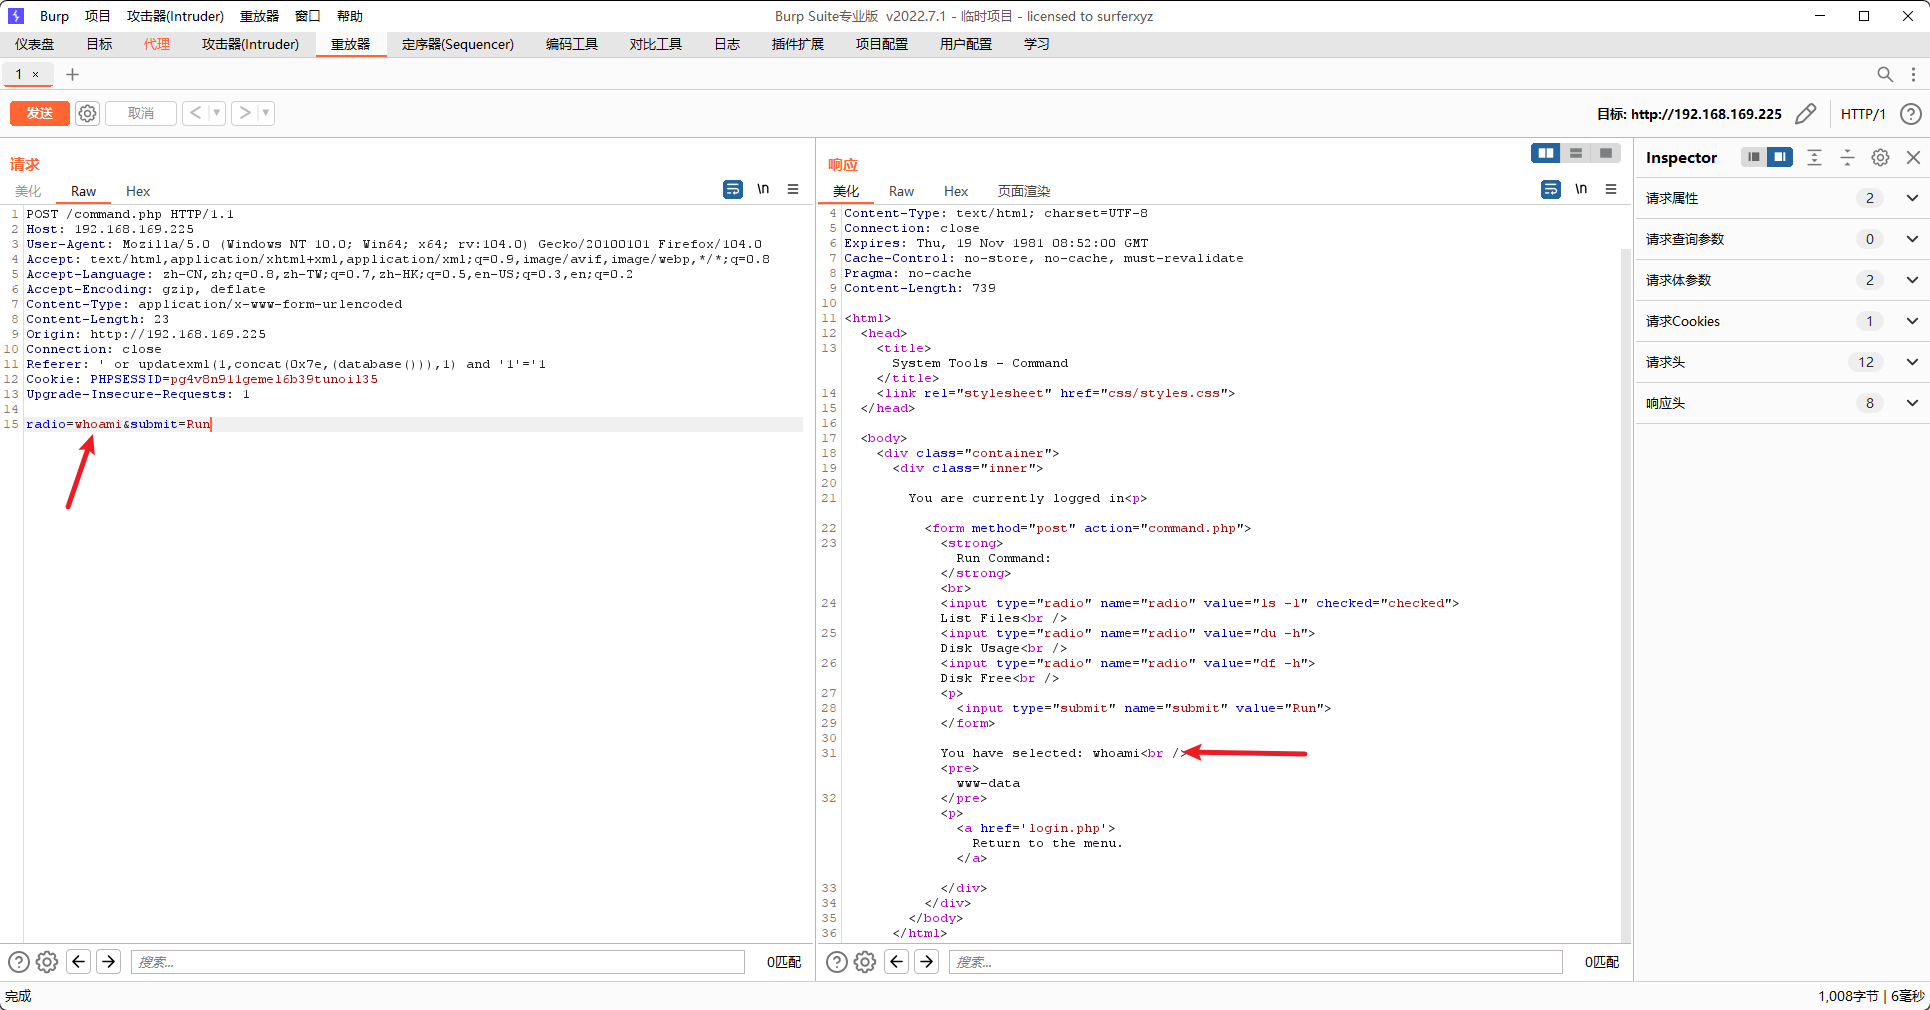Screen dimensions: 1930x1010
Task: Jump to previous match in response search
Action: [897, 962]
